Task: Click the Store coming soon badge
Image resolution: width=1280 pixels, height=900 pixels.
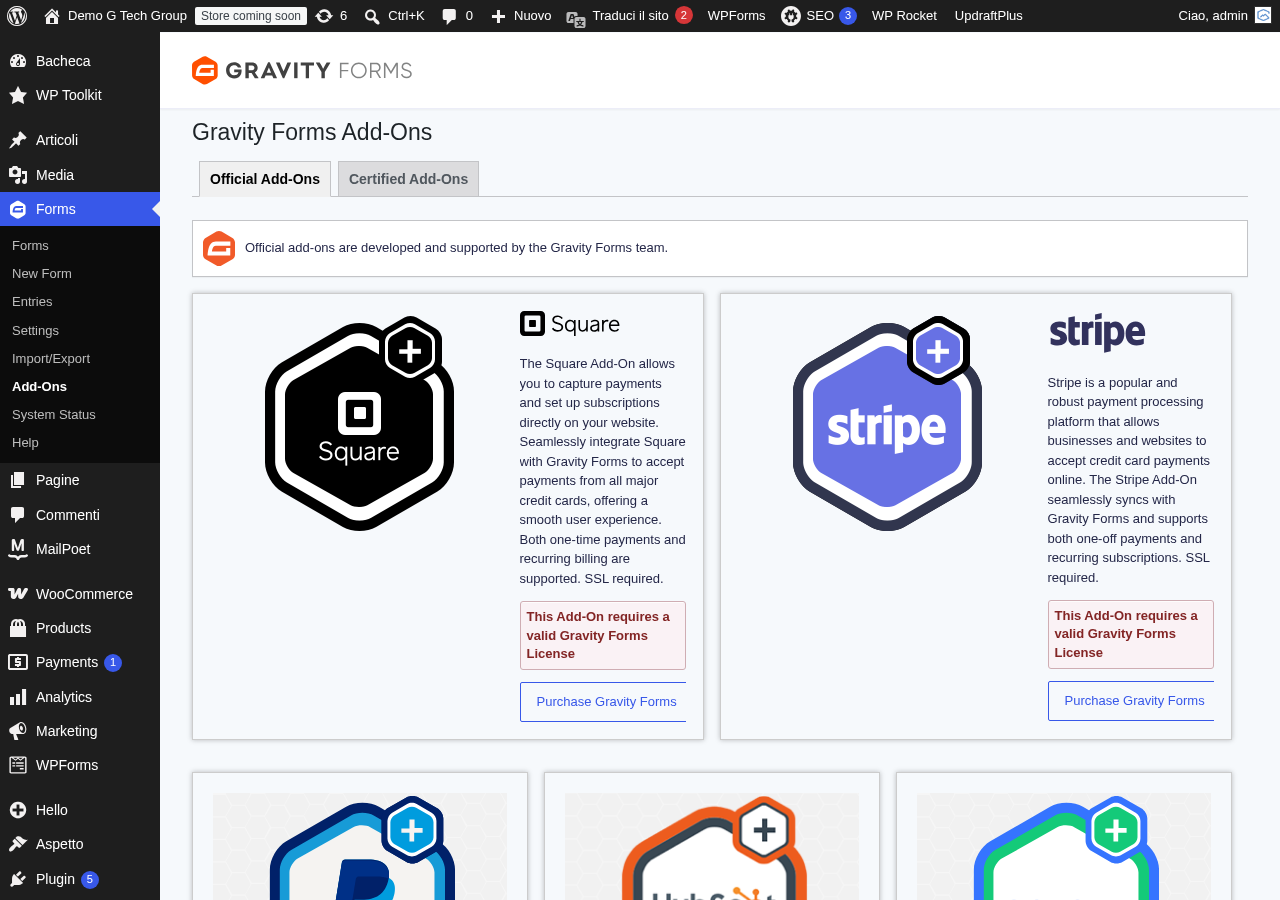Action: pos(251,16)
